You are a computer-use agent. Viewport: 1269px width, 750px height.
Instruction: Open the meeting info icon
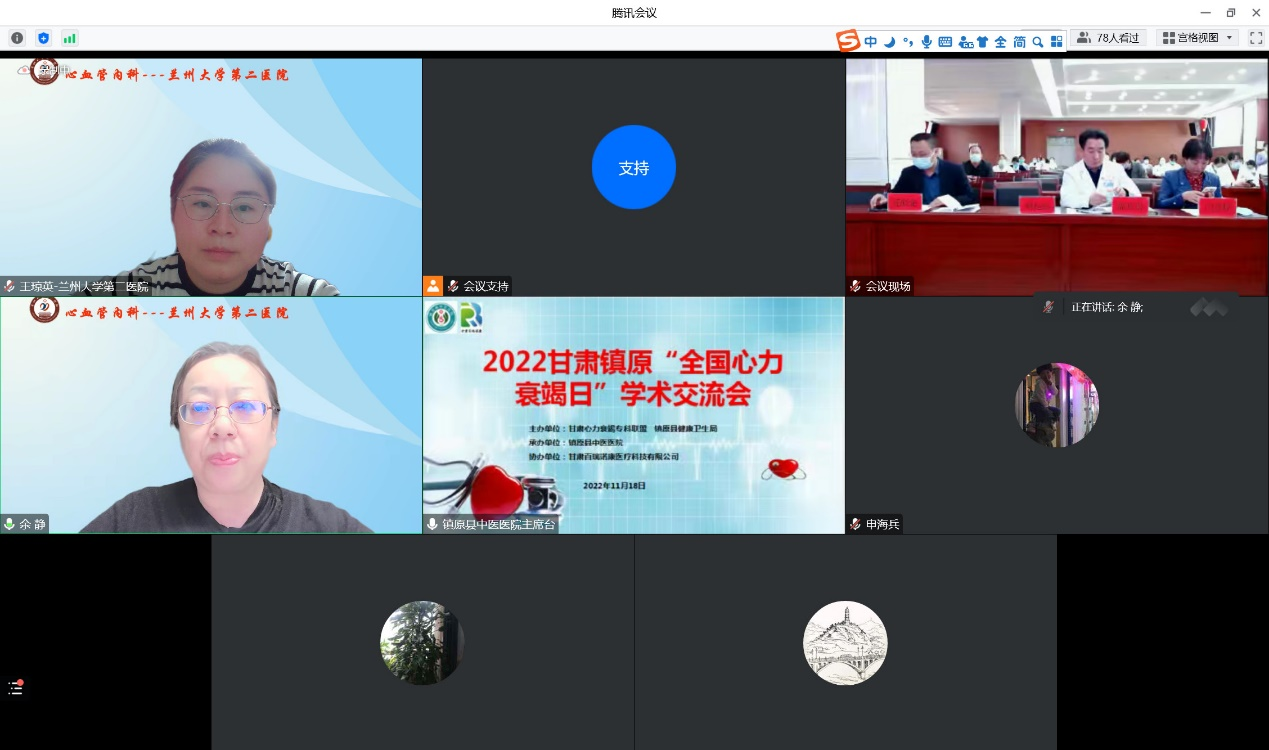pos(17,38)
